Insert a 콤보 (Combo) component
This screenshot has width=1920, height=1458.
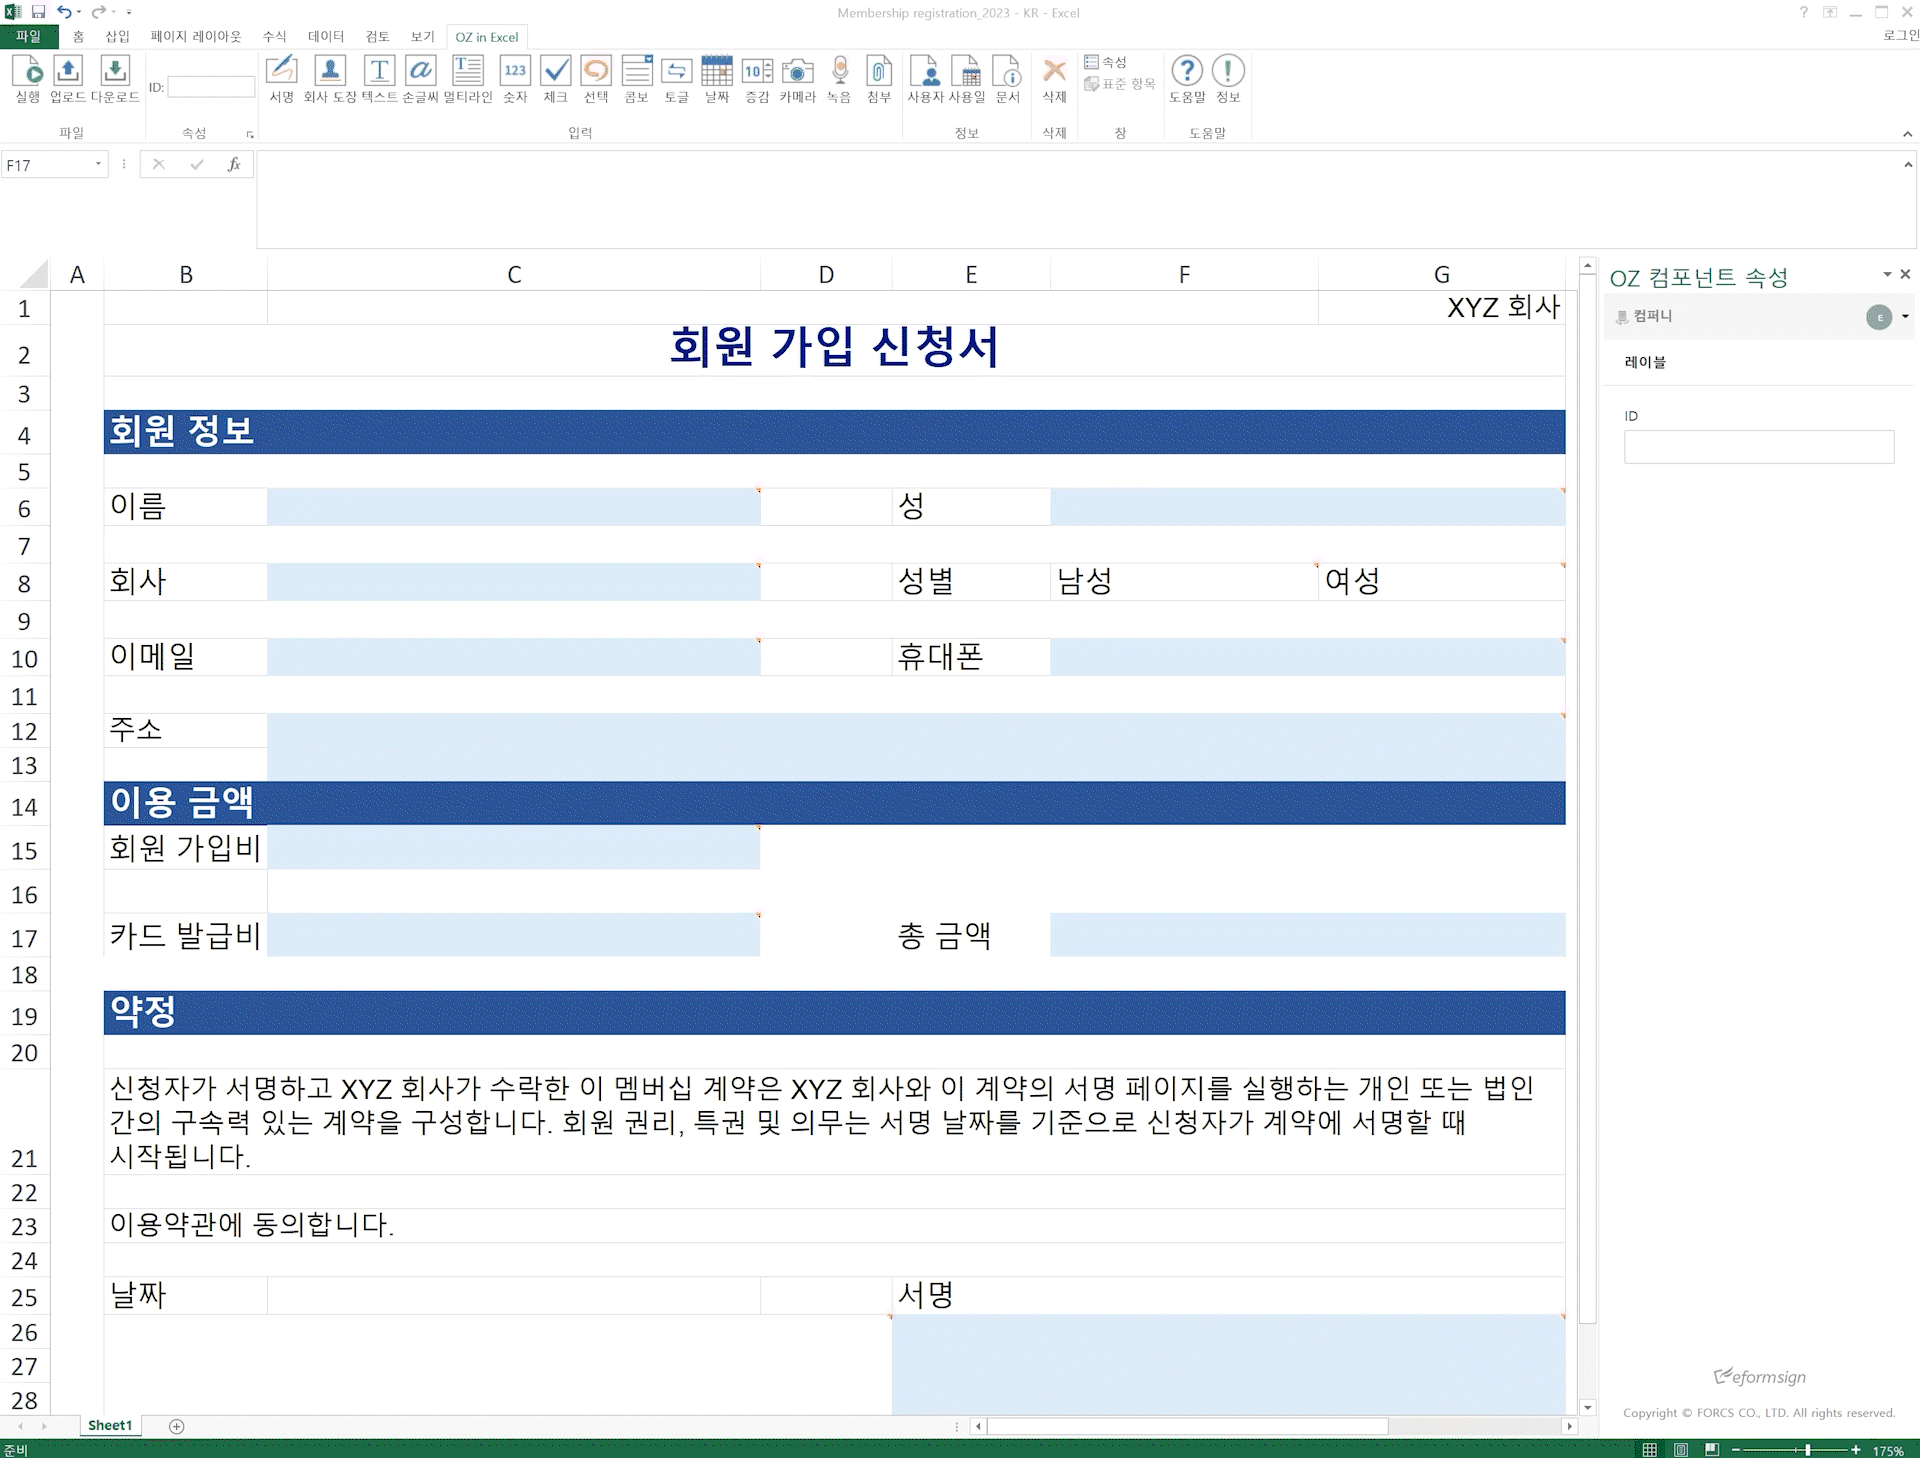pyautogui.click(x=637, y=79)
